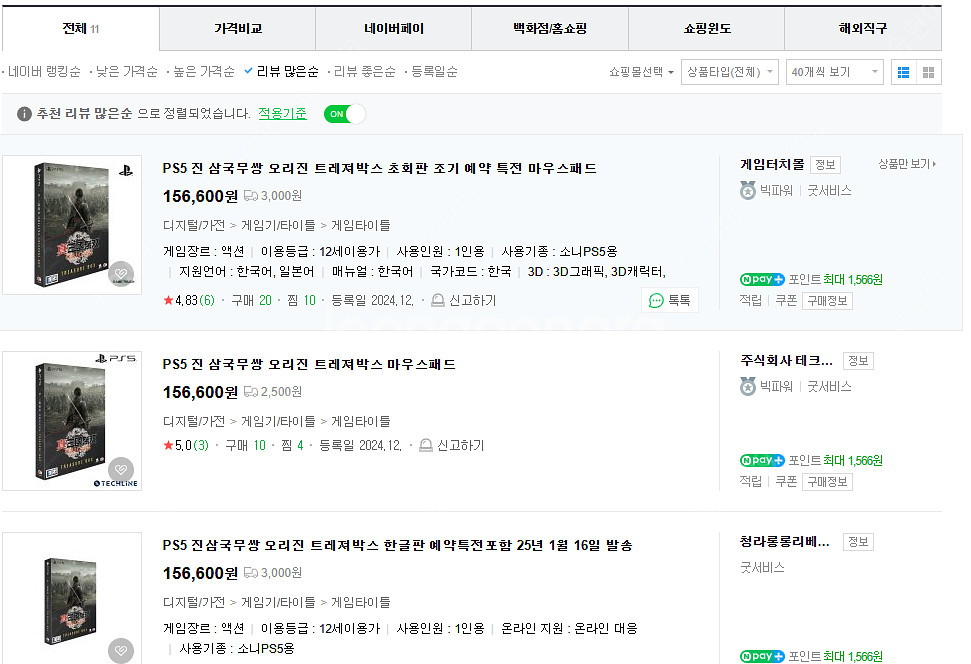Open second product title 트레져박스 마우스패드
Viewport: 971px width, 664px height.
pos(309,364)
